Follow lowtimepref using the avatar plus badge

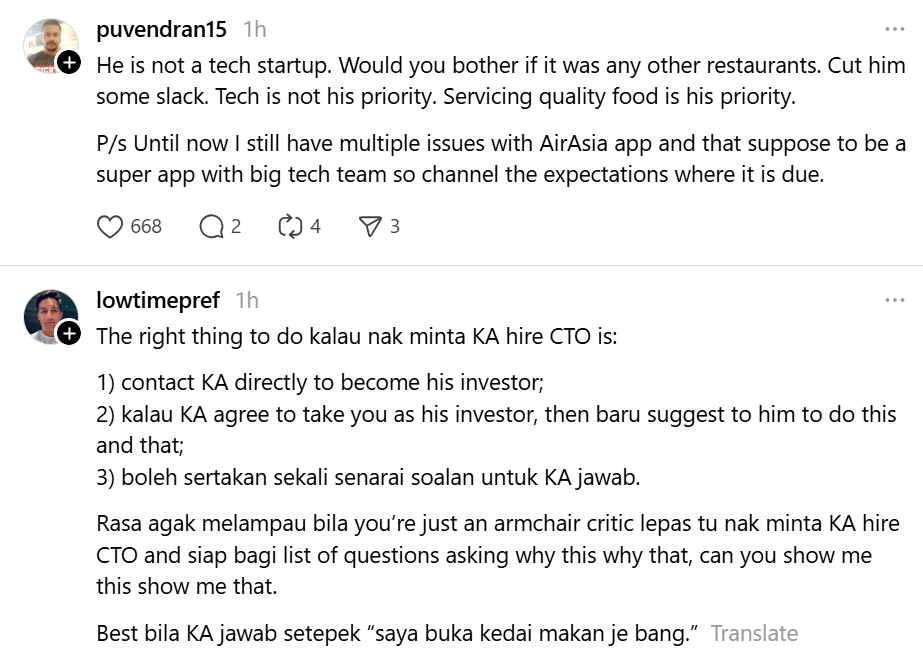coord(69,334)
